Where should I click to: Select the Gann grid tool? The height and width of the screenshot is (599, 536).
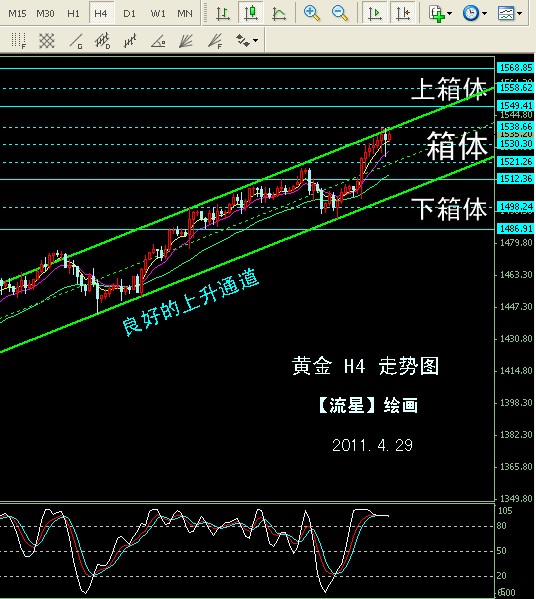pyautogui.click(x=47, y=41)
